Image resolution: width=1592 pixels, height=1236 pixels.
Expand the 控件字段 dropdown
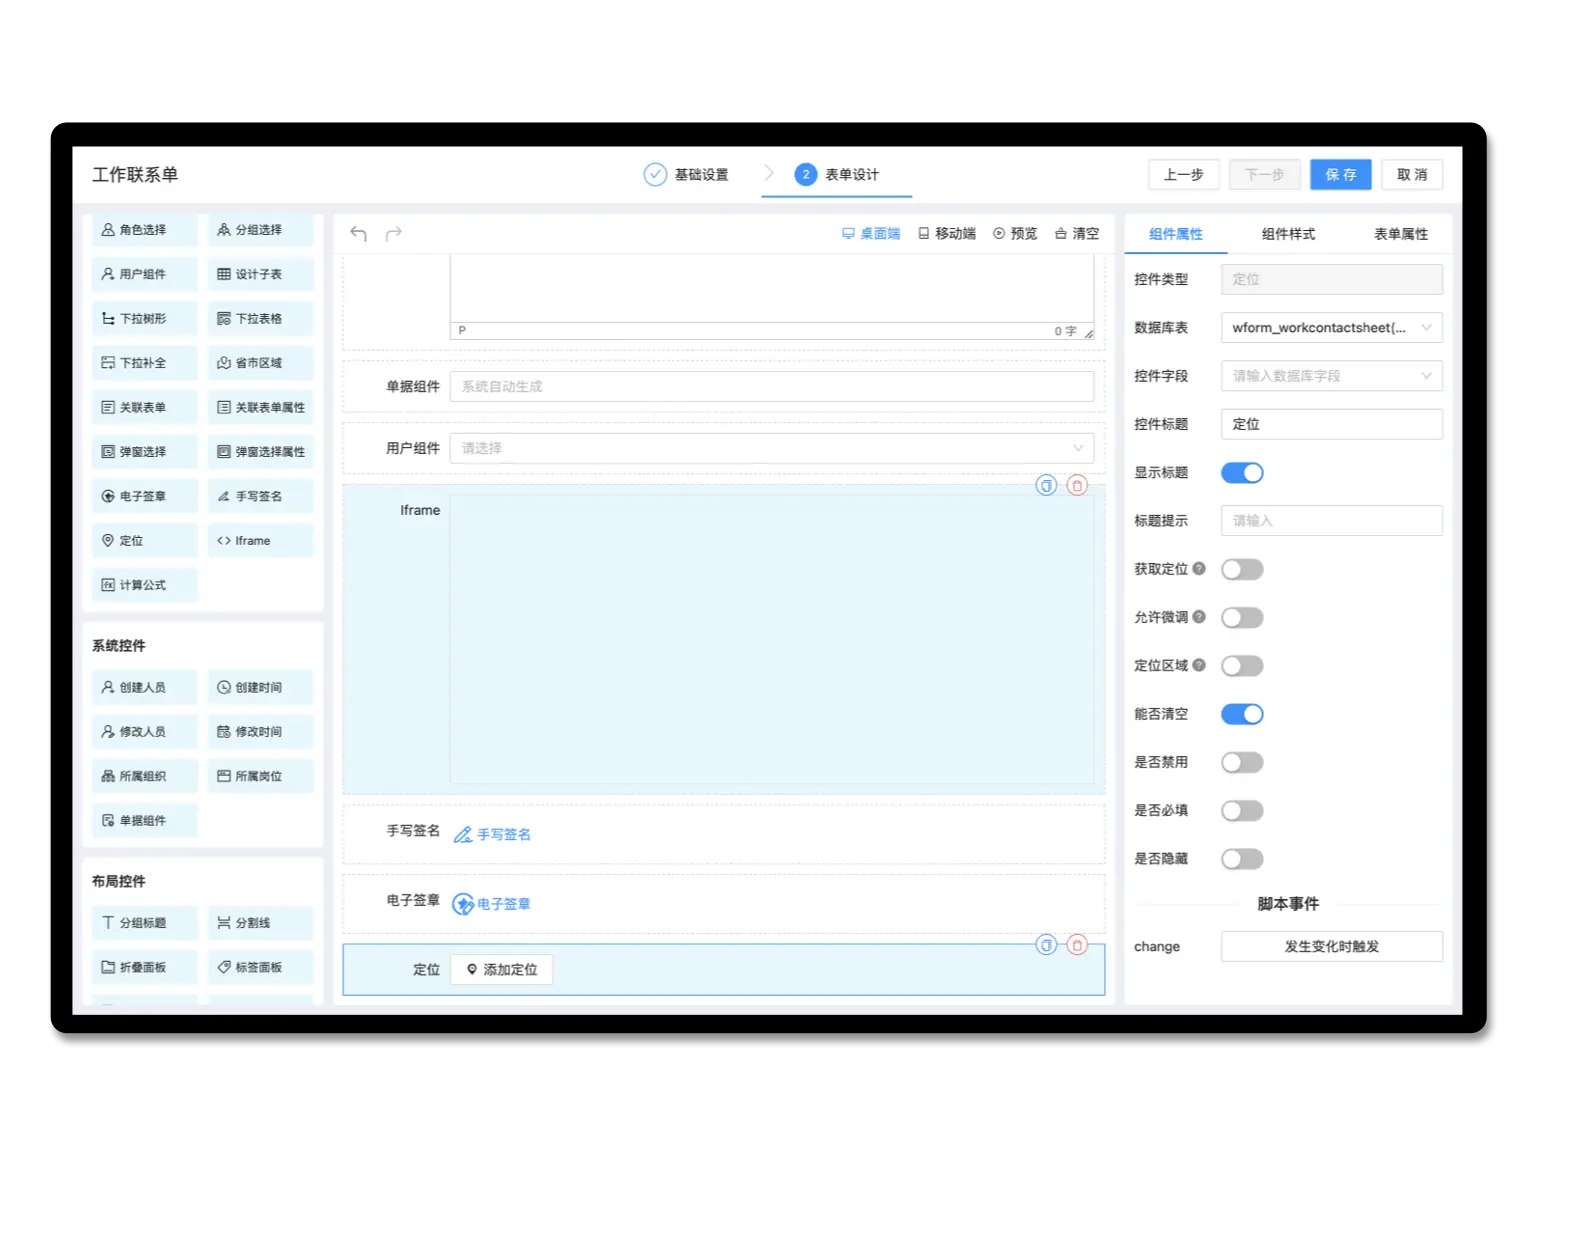(1331, 376)
